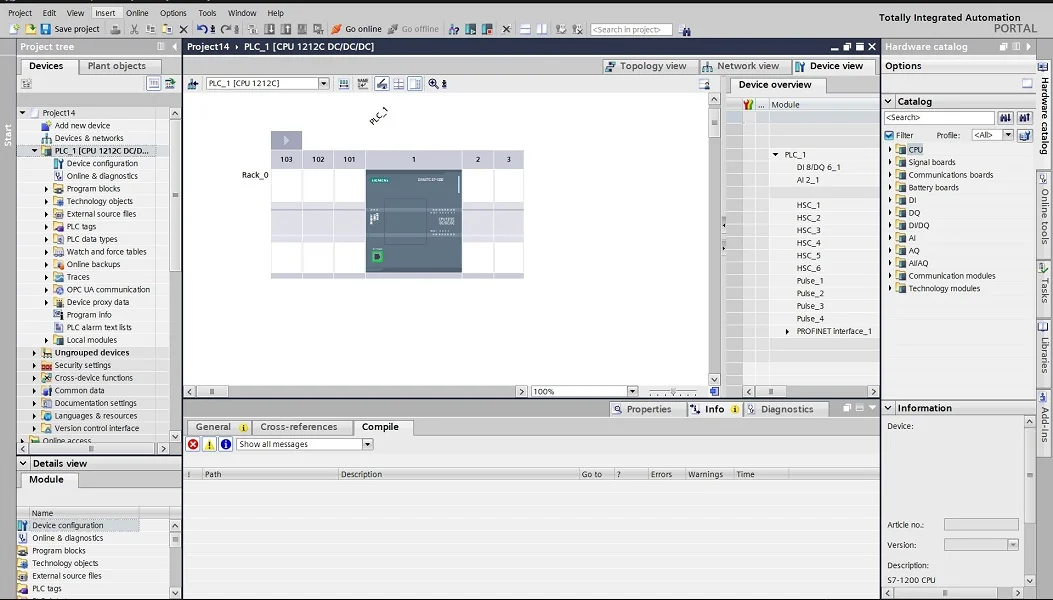1053x600 pixels.
Task: Open the Options menu
Action: (x=173, y=13)
